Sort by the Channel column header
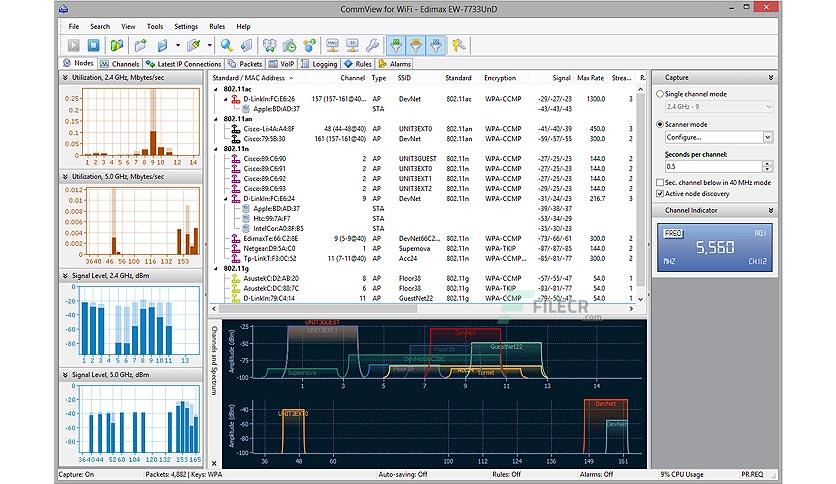The width and height of the screenshot is (836, 484). [x=352, y=78]
